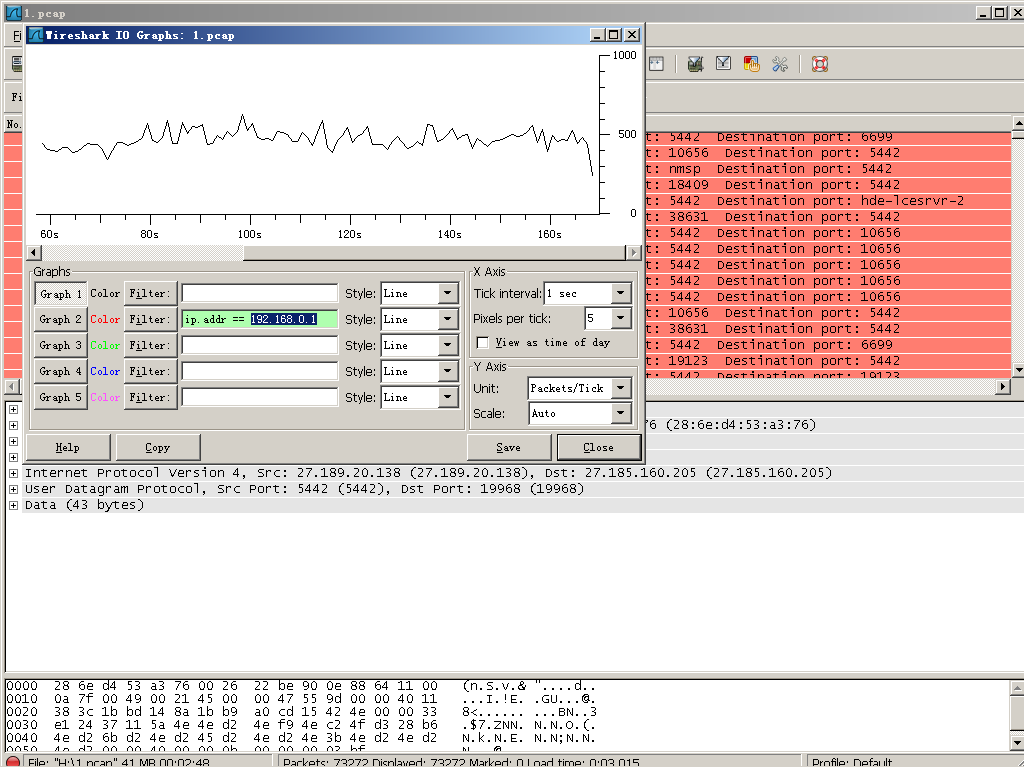Screen dimensions: 1024x768
Task: Toggle Graph 1 button on
Action: point(60,294)
